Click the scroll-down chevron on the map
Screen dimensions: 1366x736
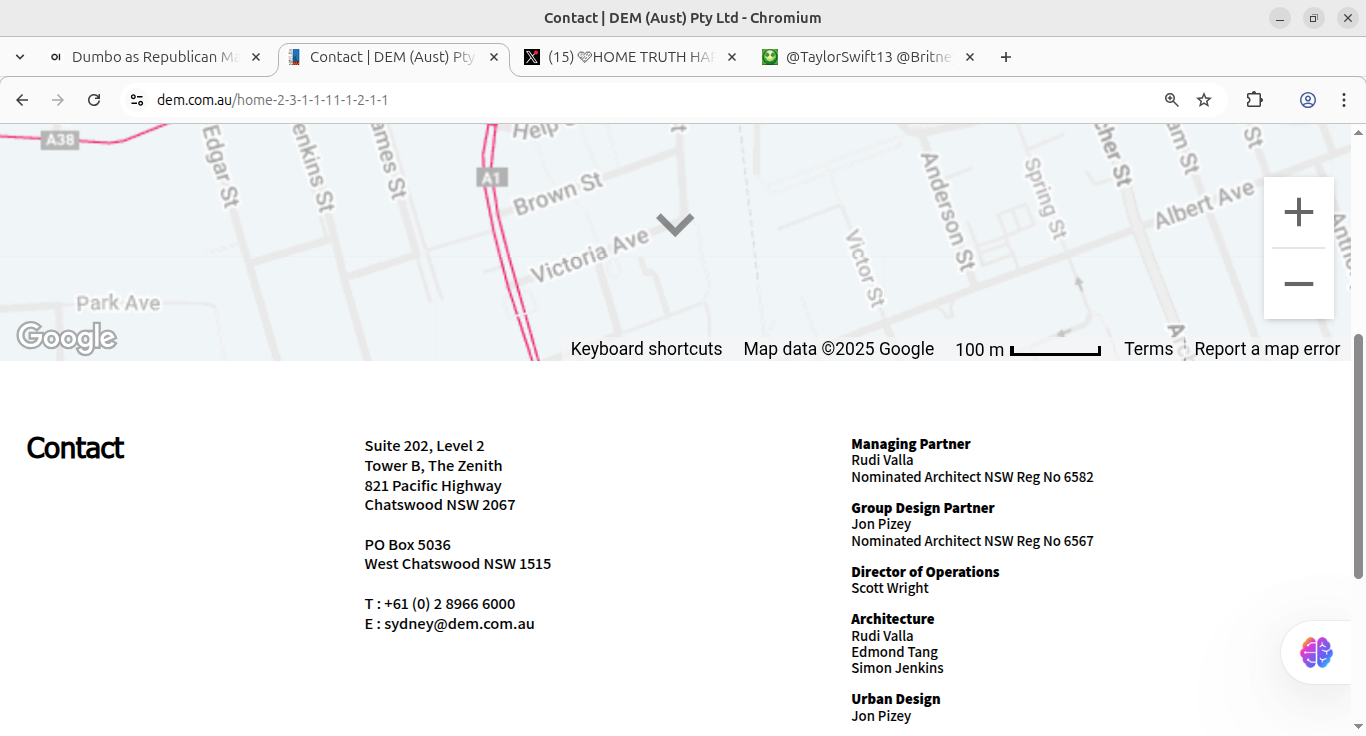[x=675, y=224]
